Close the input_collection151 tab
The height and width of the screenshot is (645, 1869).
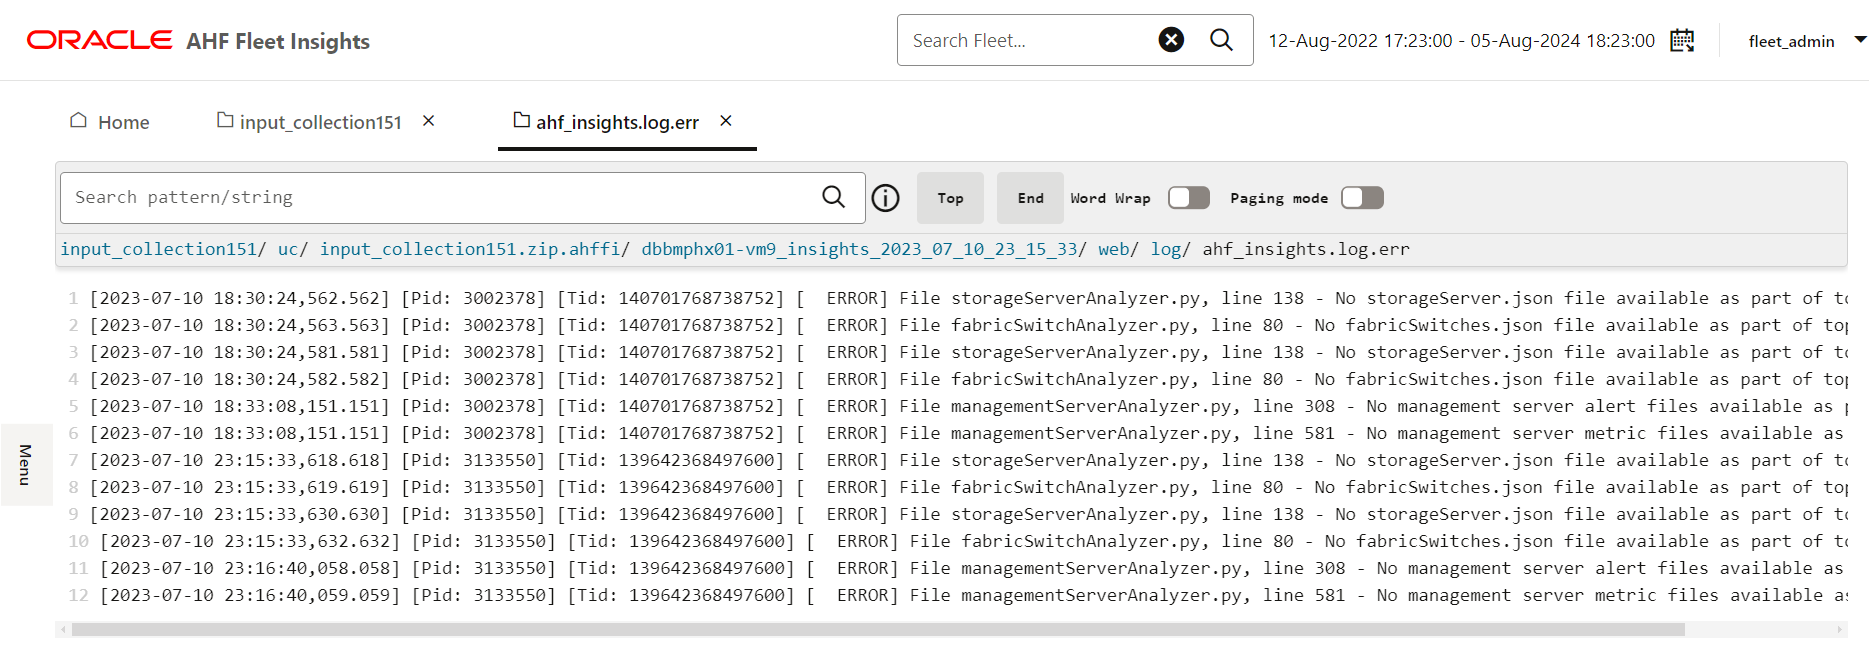[x=428, y=121]
